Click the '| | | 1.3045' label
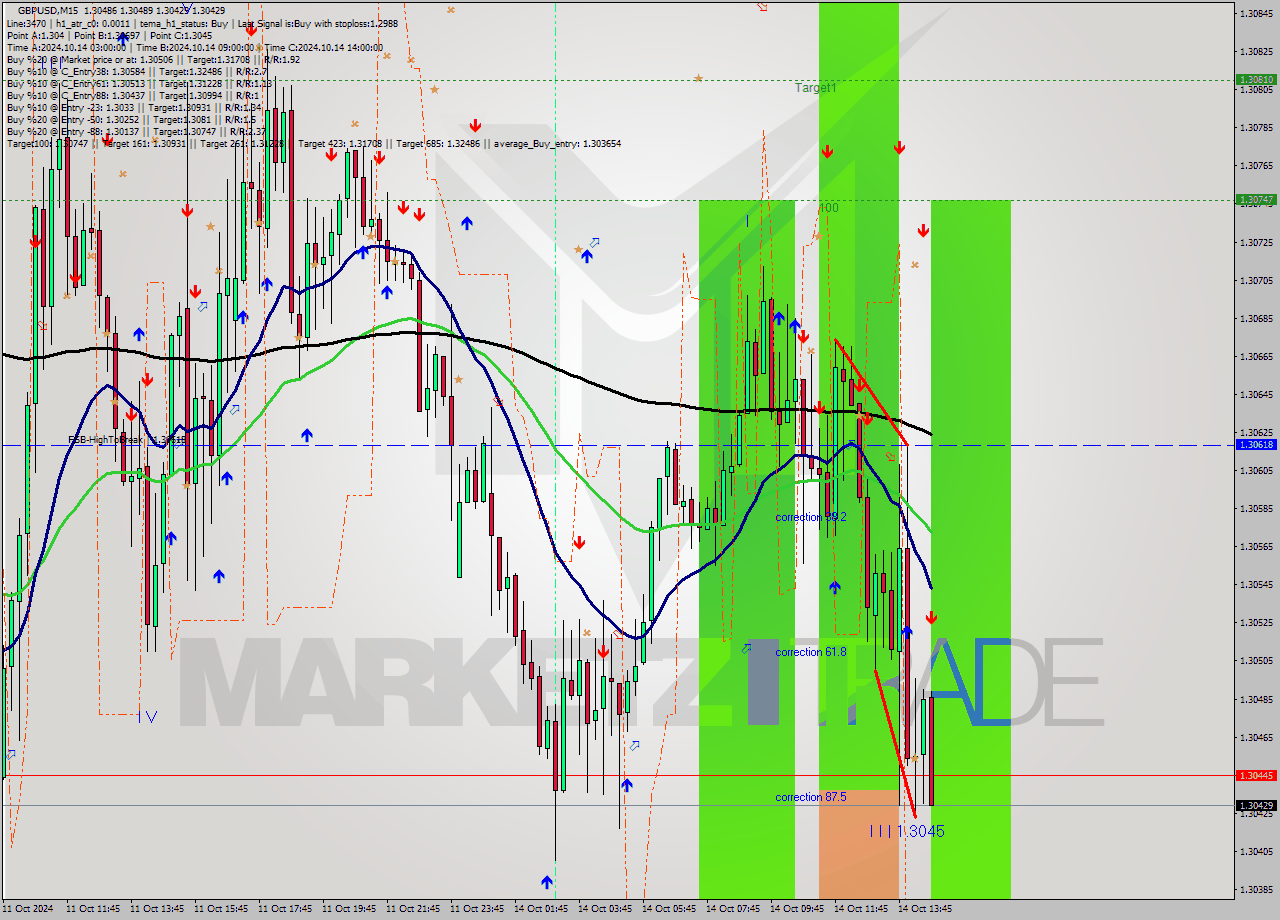1280x920 pixels. tap(906, 831)
